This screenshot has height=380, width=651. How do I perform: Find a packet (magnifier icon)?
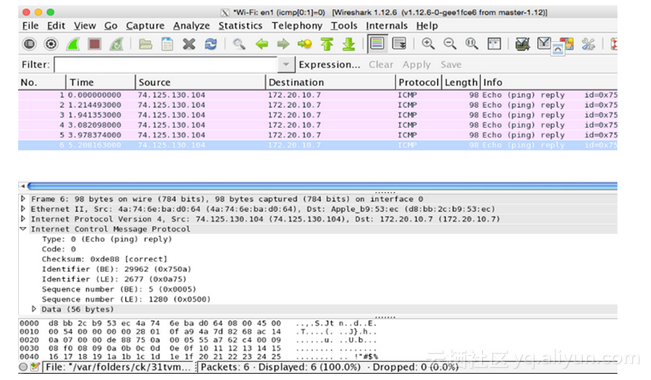tap(239, 44)
